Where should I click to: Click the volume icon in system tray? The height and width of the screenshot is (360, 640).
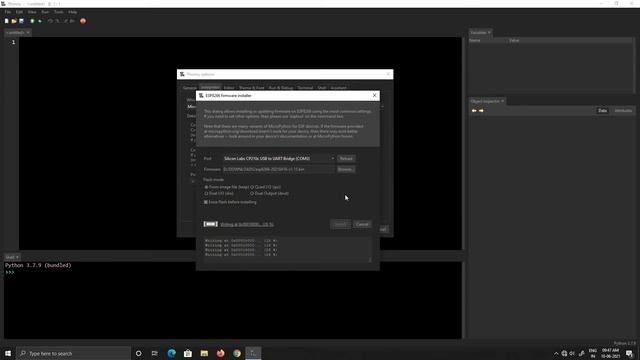pos(572,353)
